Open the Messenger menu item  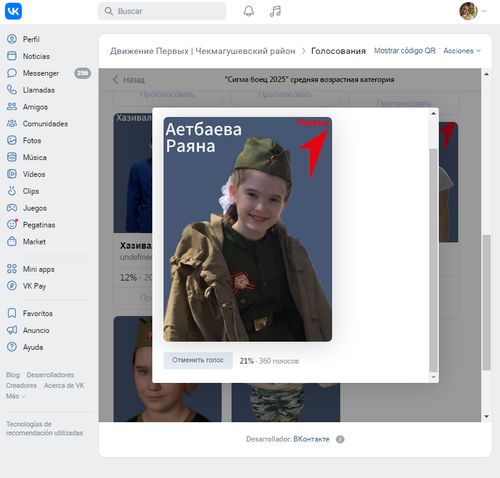pyautogui.click(x=41, y=73)
